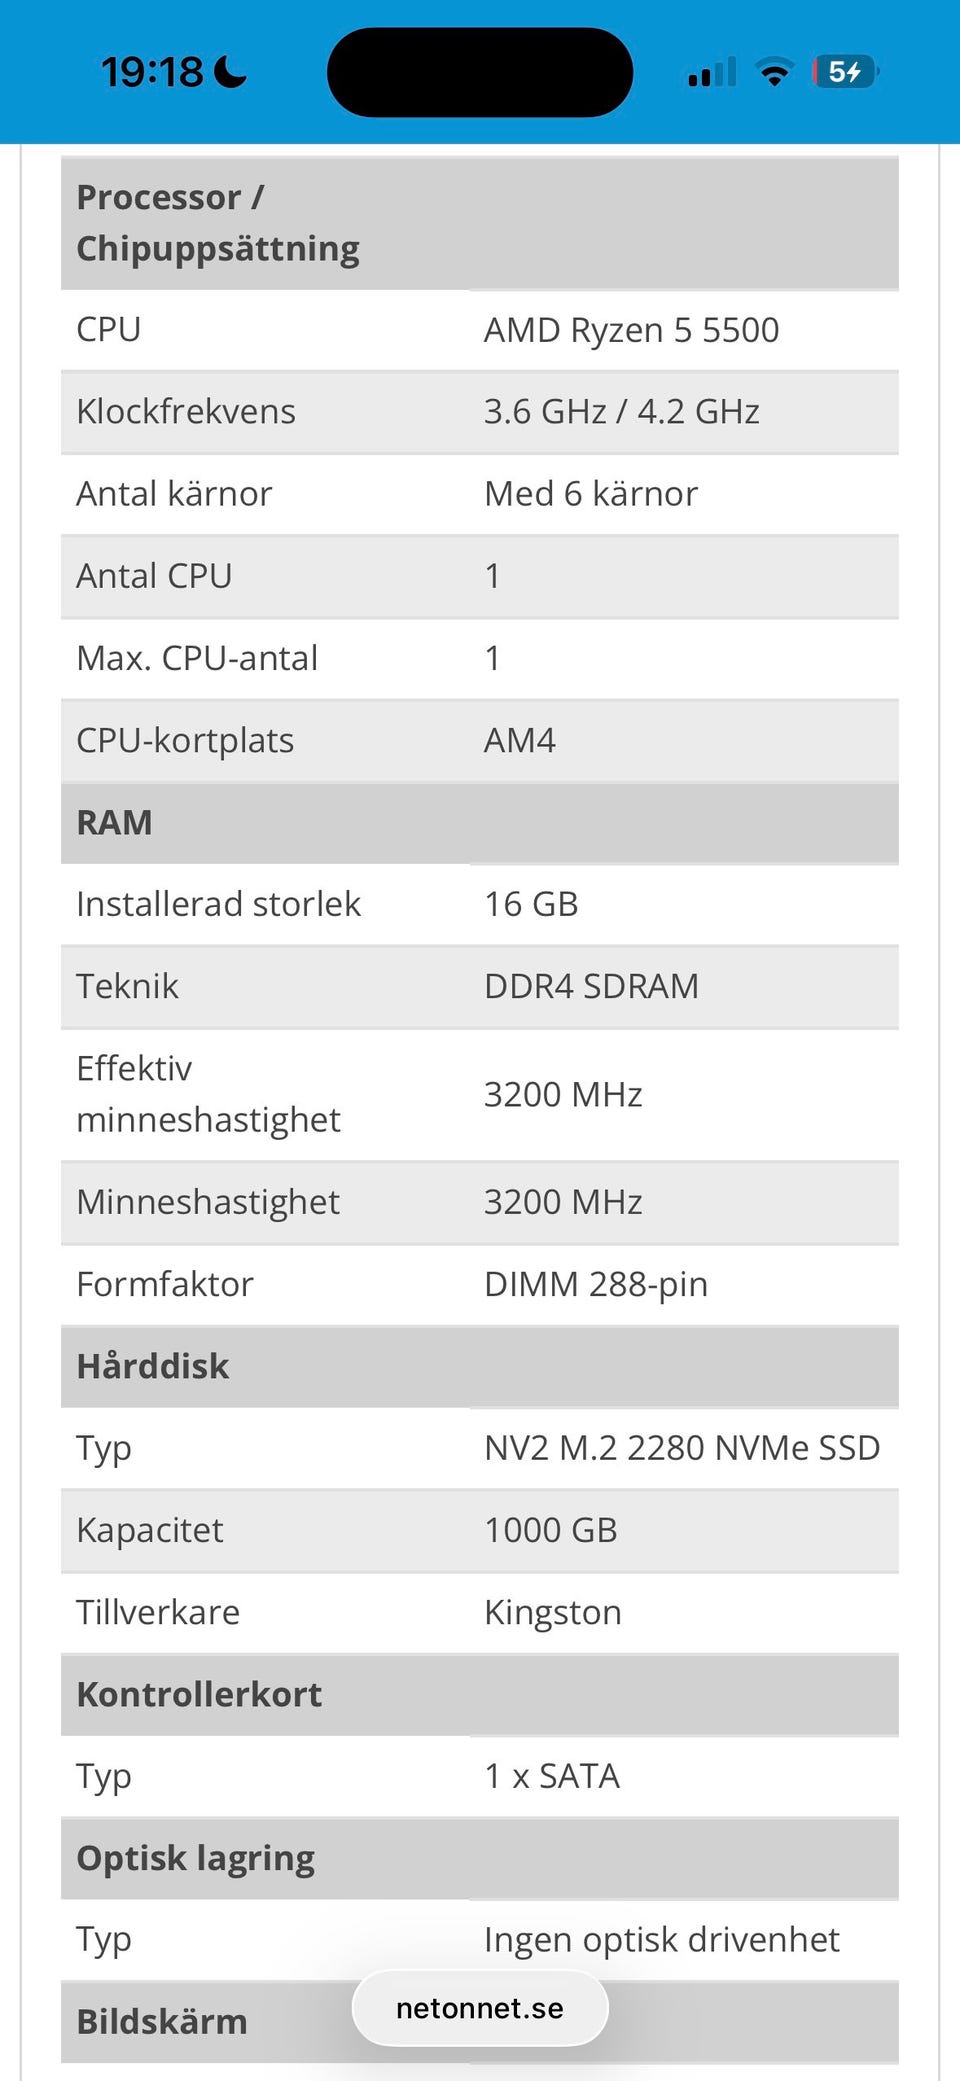Viewport: 960px width, 2081px height.
Task: Open the netonnet.se address pill
Action: (480, 2008)
